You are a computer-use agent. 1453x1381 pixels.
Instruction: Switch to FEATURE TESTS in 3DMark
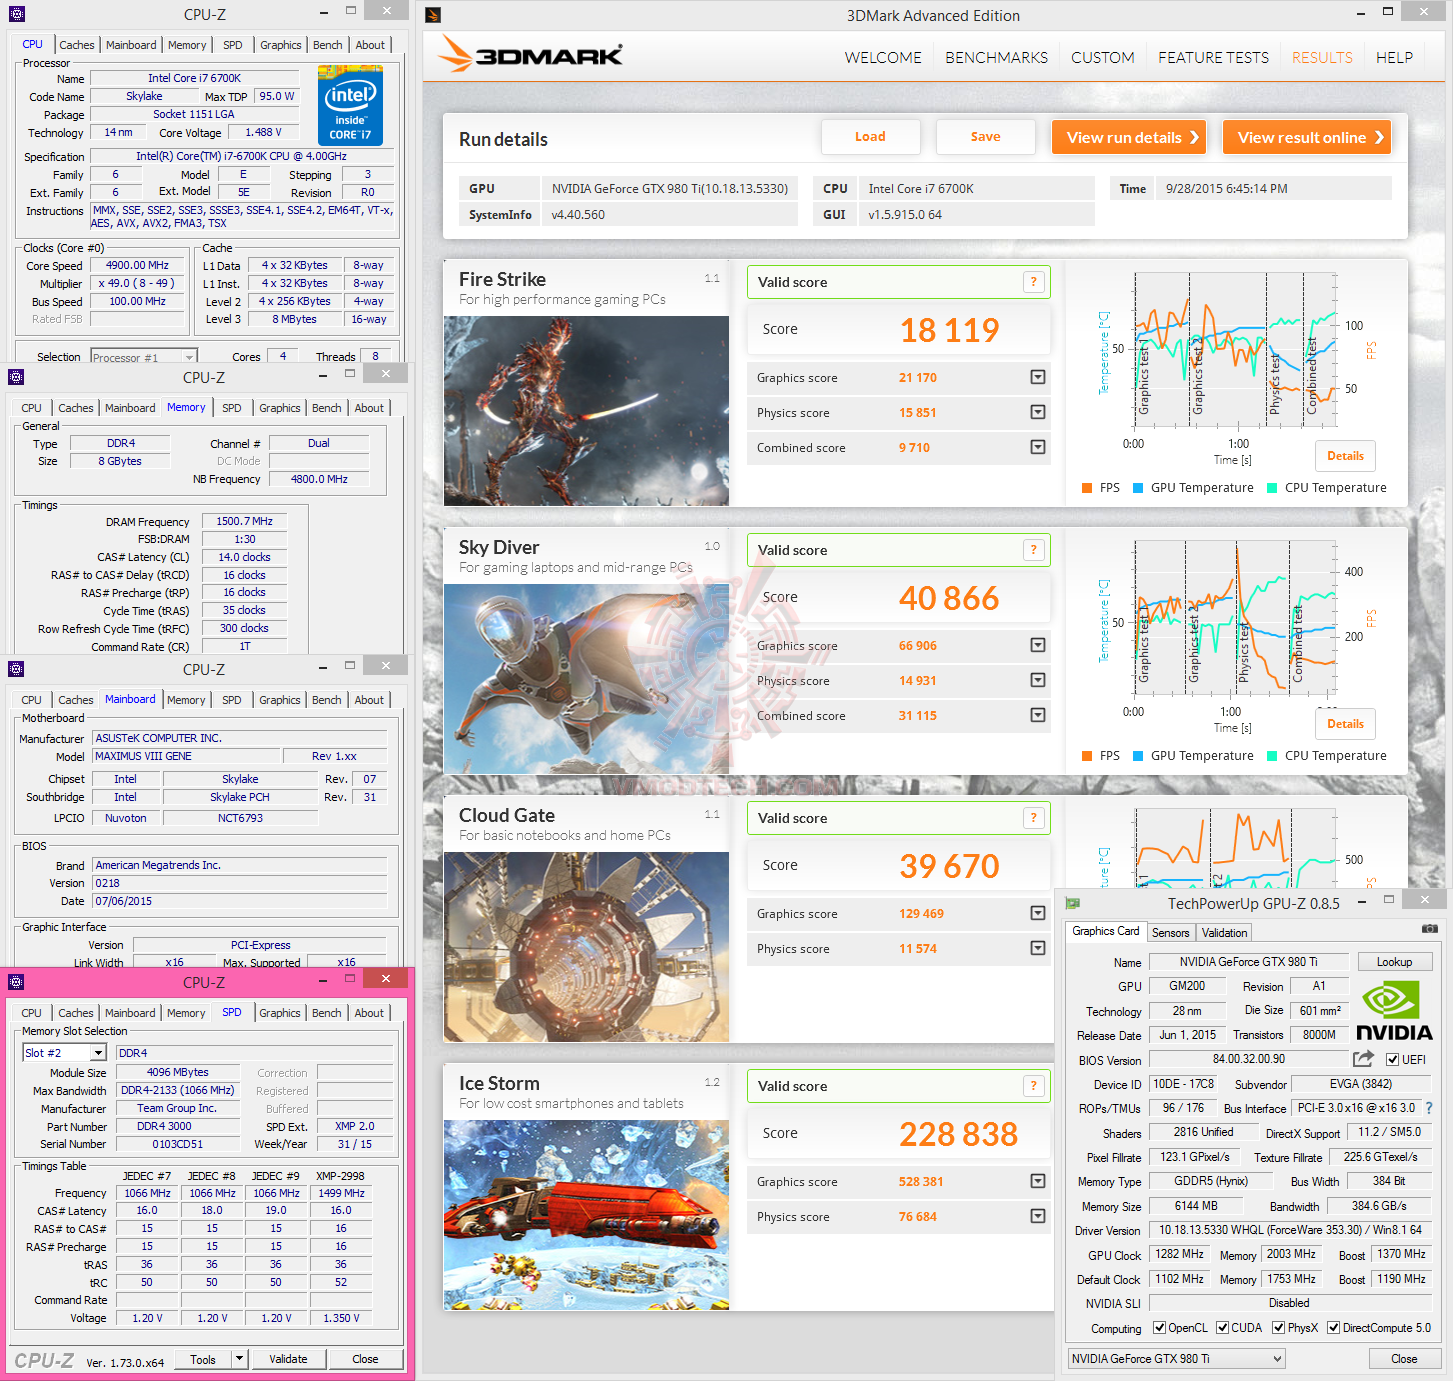pos(1213,58)
